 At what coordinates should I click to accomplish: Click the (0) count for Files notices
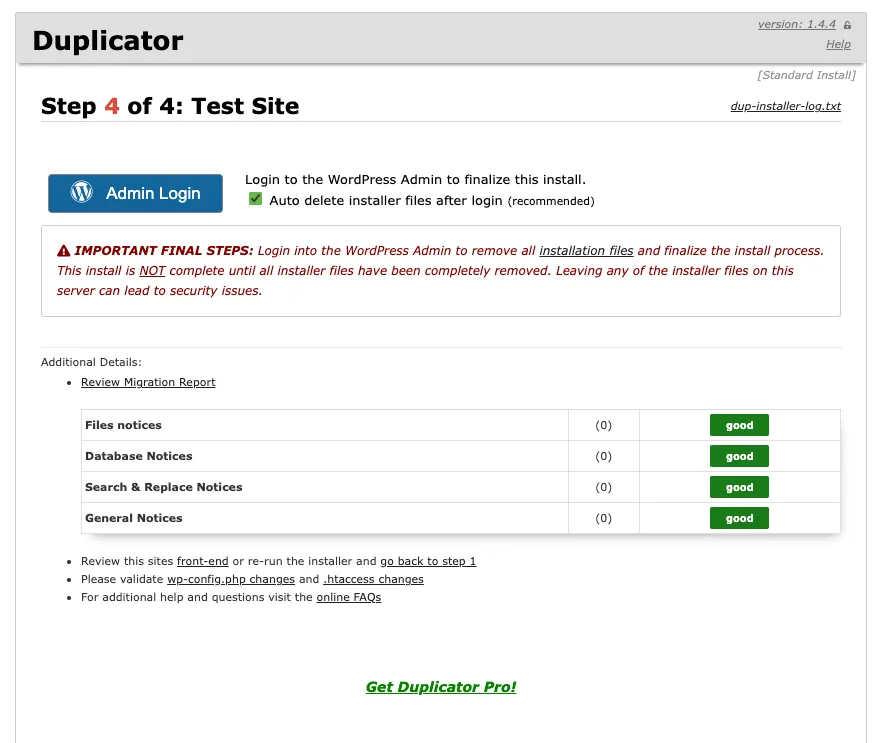pyautogui.click(x=603, y=425)
